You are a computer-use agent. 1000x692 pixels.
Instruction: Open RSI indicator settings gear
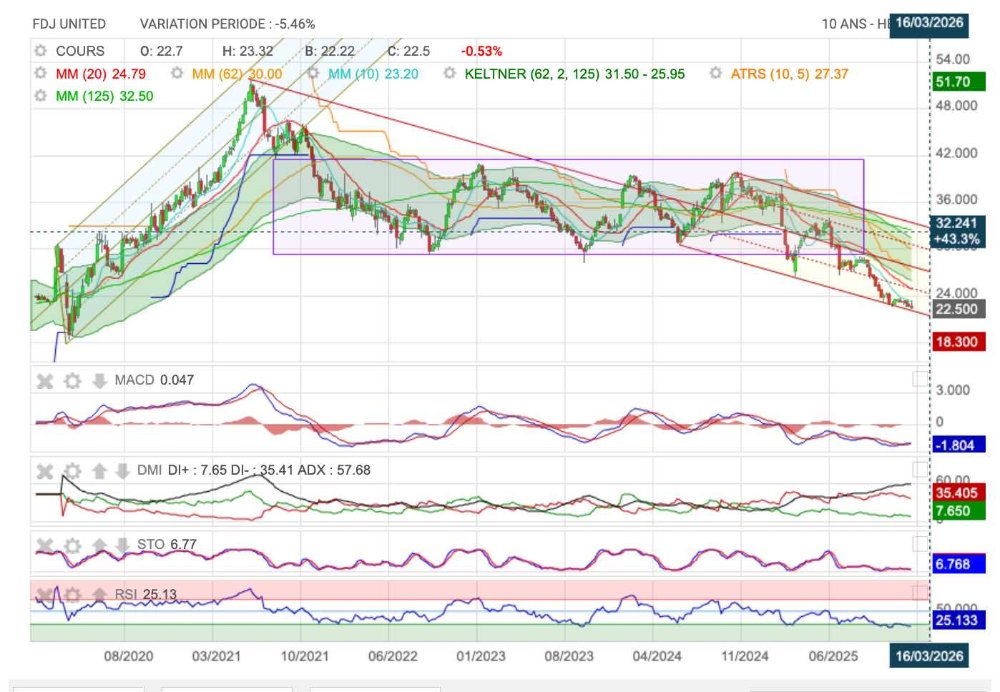tap(73, 596)
